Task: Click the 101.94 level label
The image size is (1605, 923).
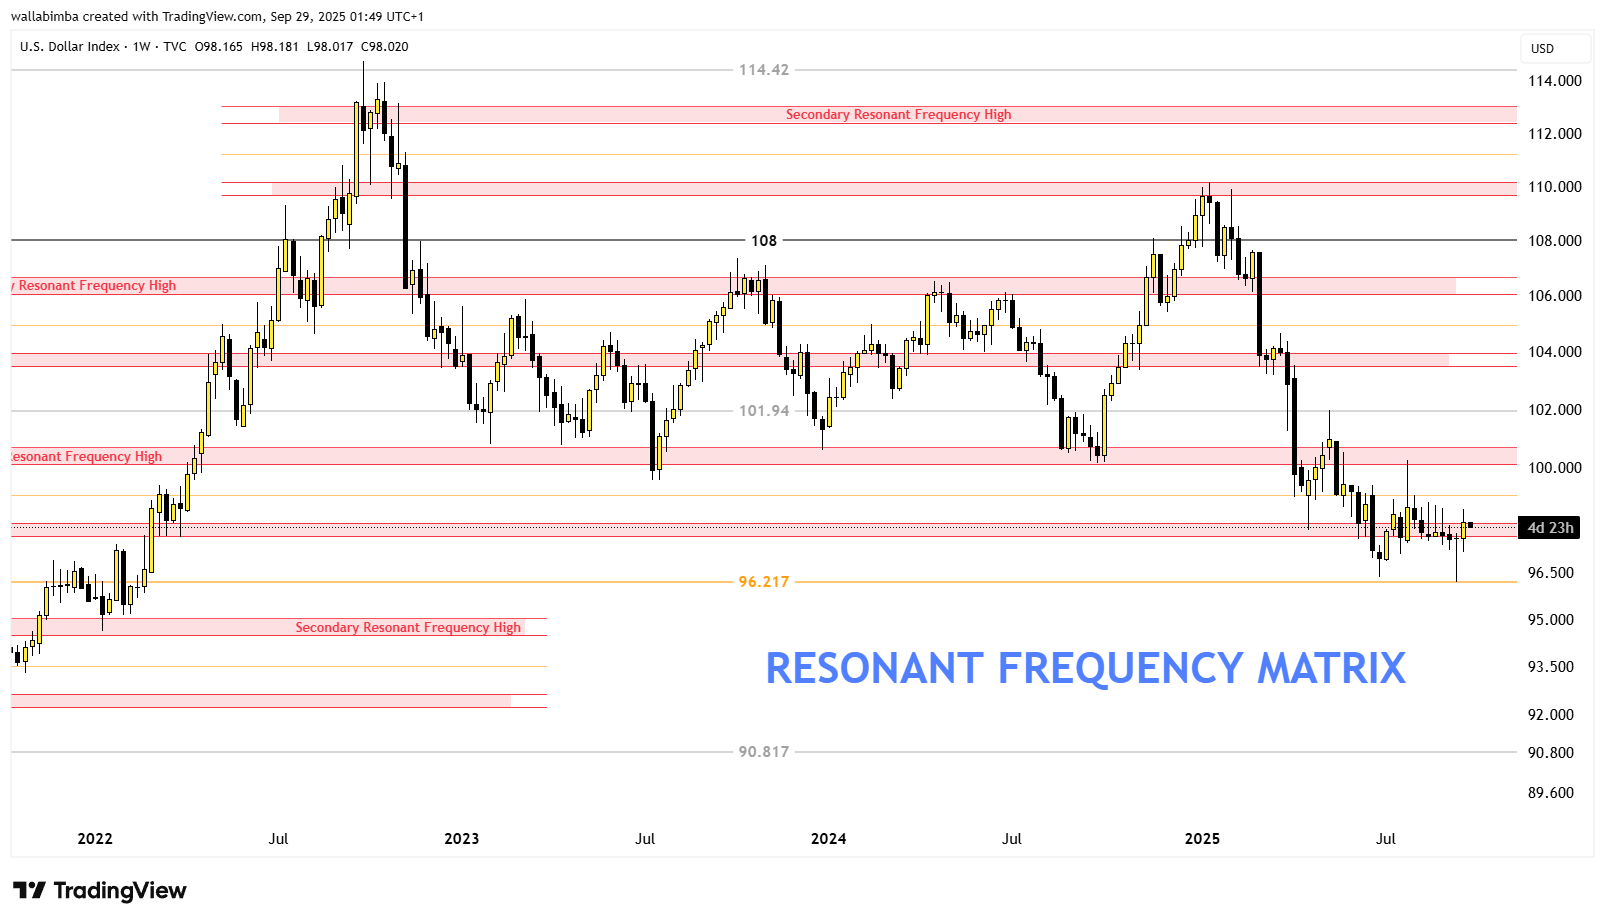Action: click(764, 411)
